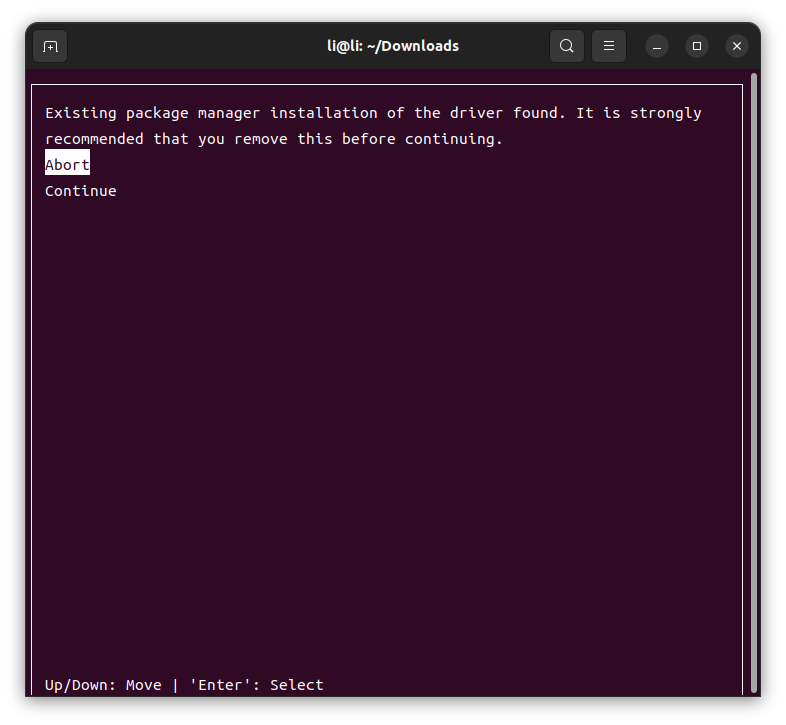The width and height of the screenshot is (786, 725).
Task: Choose the Continue option
Action: [81, 191]
